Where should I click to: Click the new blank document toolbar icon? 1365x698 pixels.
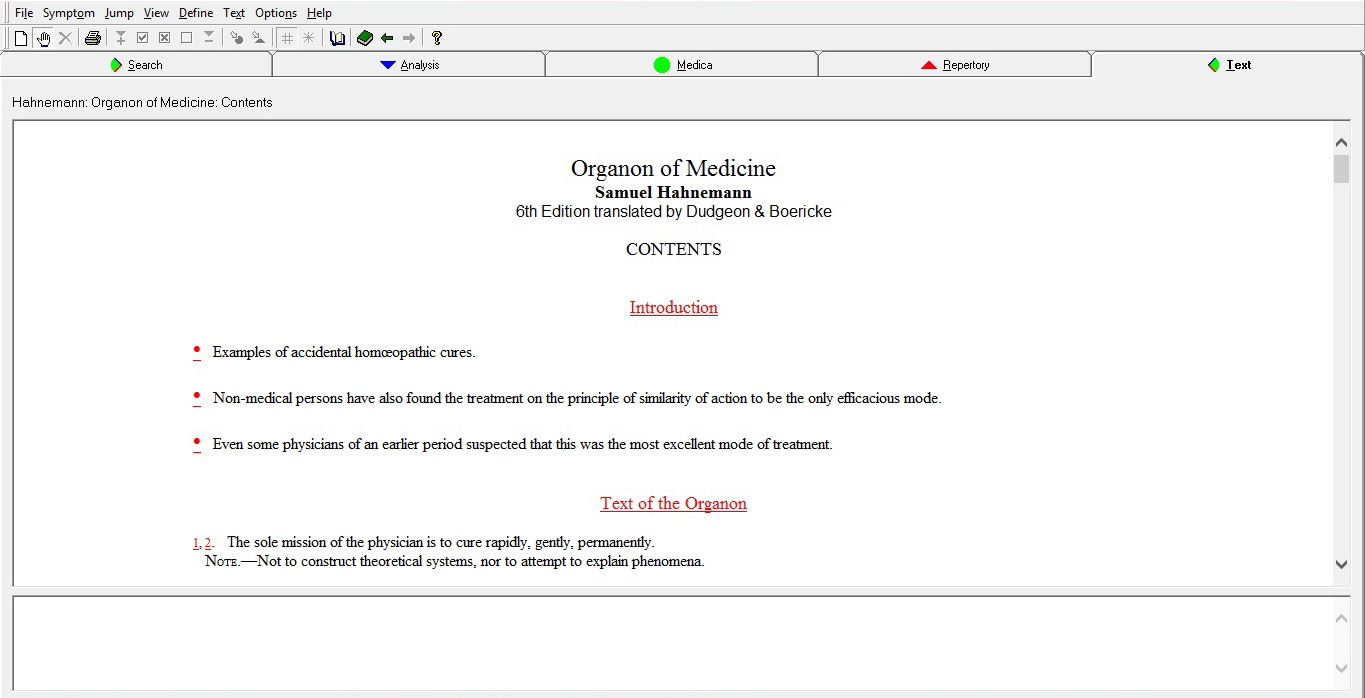20,38
